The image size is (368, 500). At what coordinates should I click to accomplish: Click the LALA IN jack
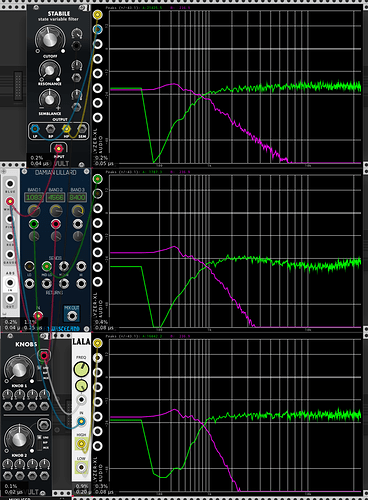tap(81, 422)
